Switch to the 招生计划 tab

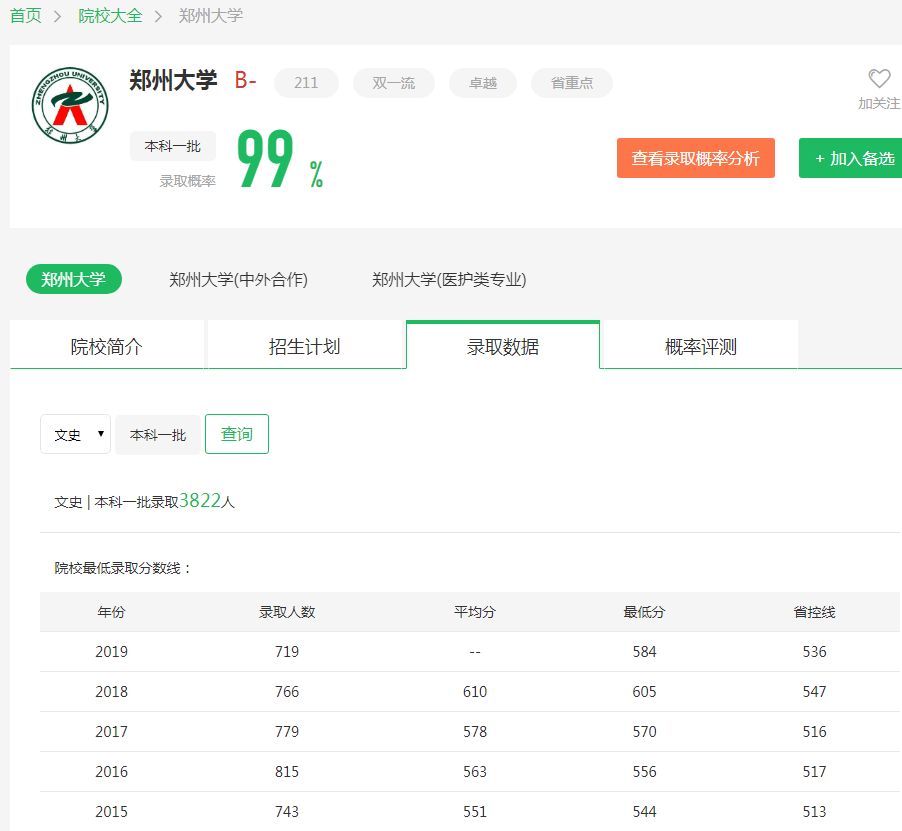tap(305, 346)
